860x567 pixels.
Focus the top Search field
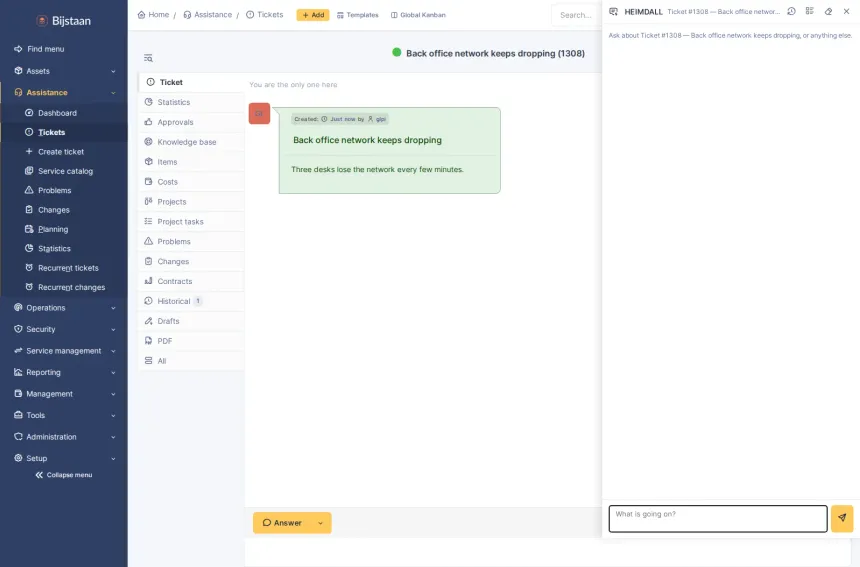[576, 15]
